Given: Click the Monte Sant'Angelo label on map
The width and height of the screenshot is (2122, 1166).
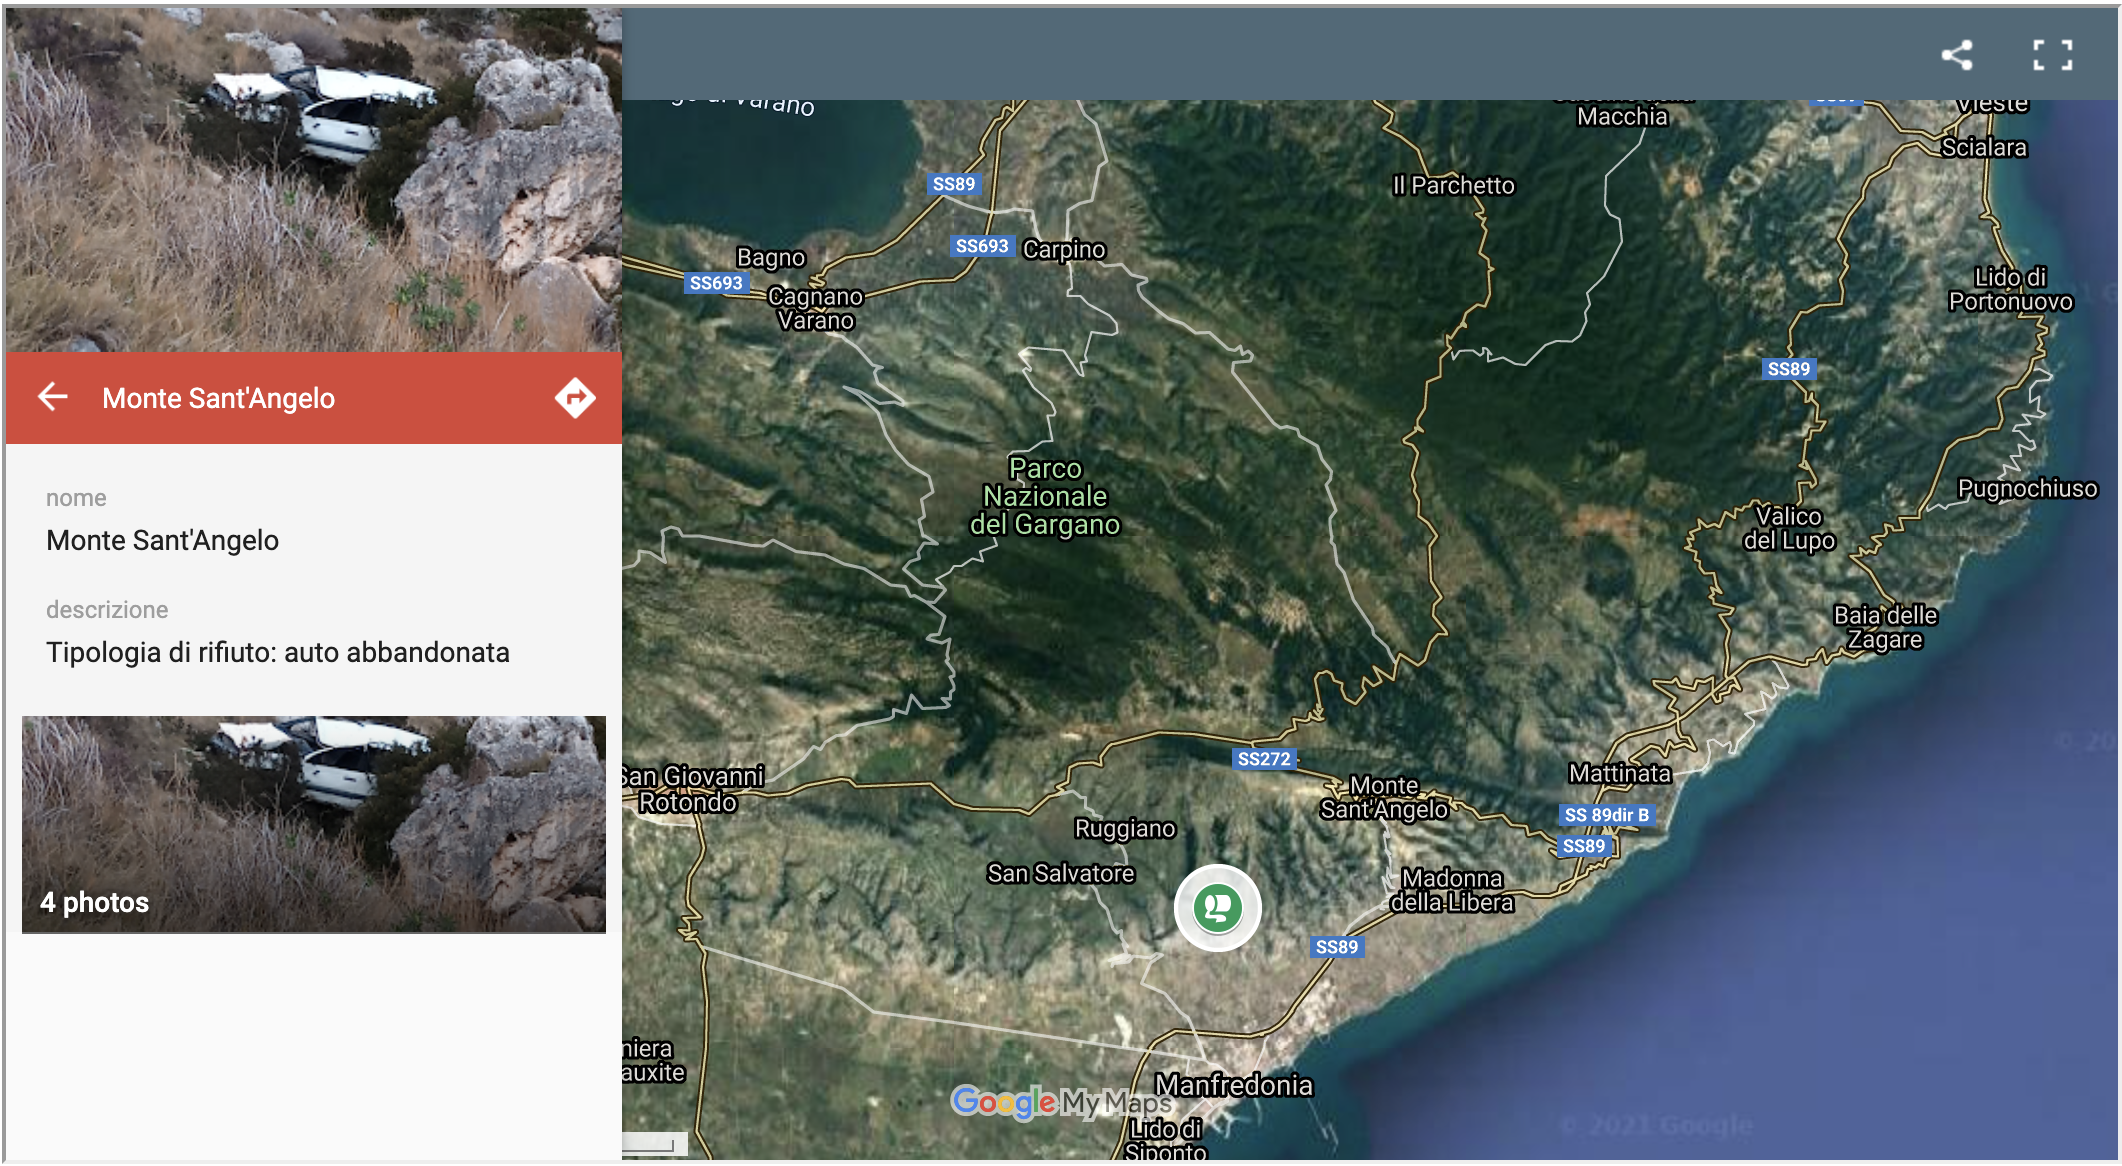Looking at the screenshot, I should [1384, 797].
